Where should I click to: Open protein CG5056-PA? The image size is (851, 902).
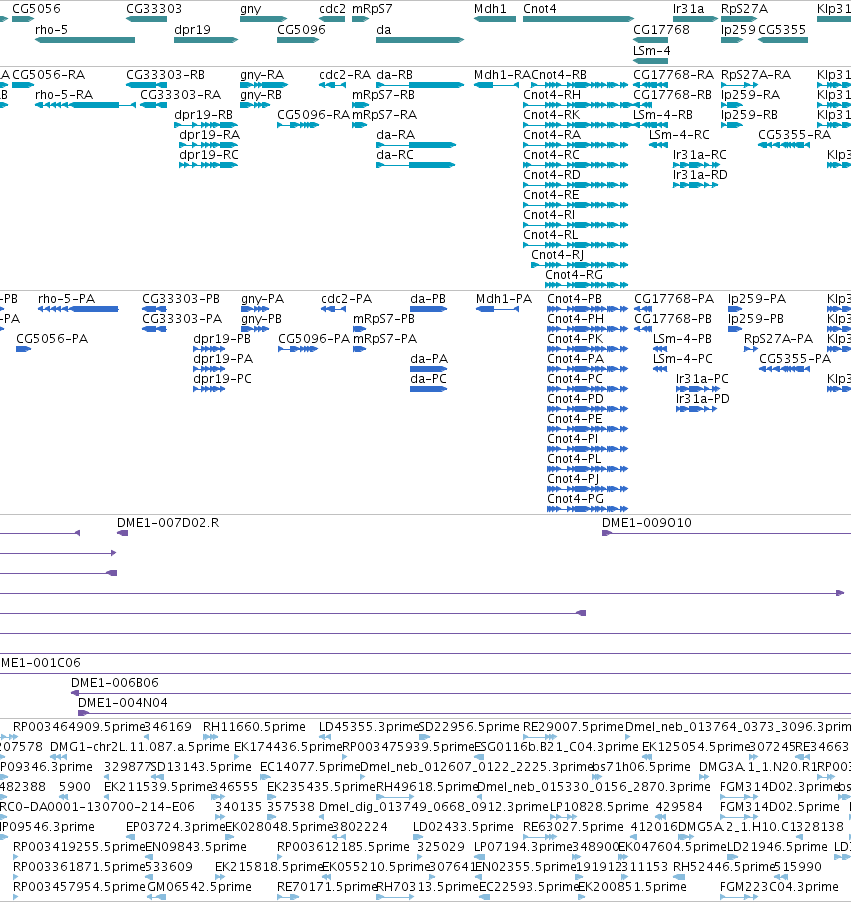52,339
